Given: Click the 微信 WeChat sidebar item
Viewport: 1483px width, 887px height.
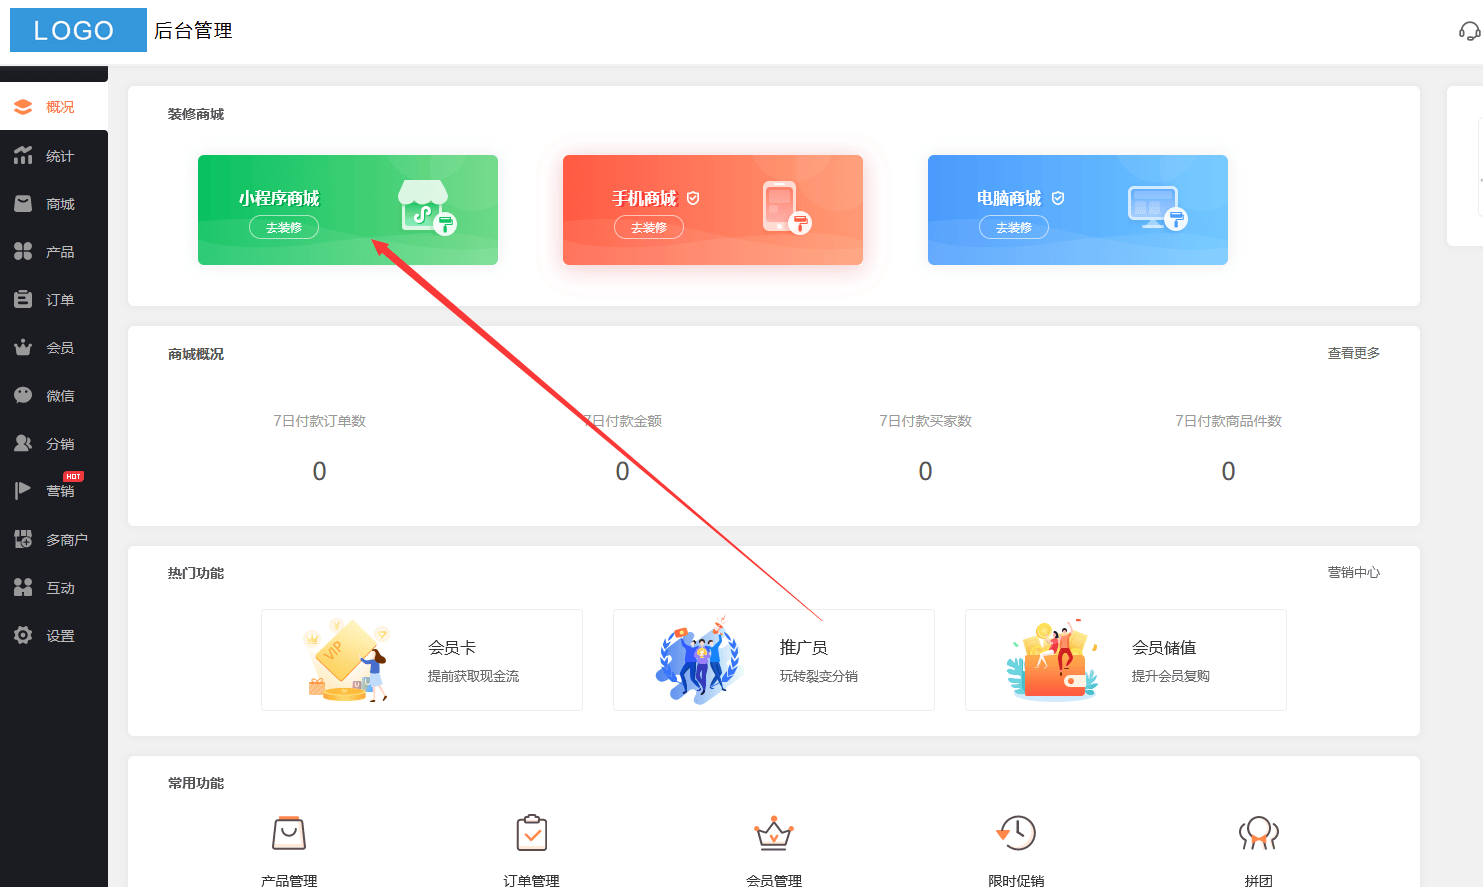Looking at the screenshot, I should click(54, 396).
